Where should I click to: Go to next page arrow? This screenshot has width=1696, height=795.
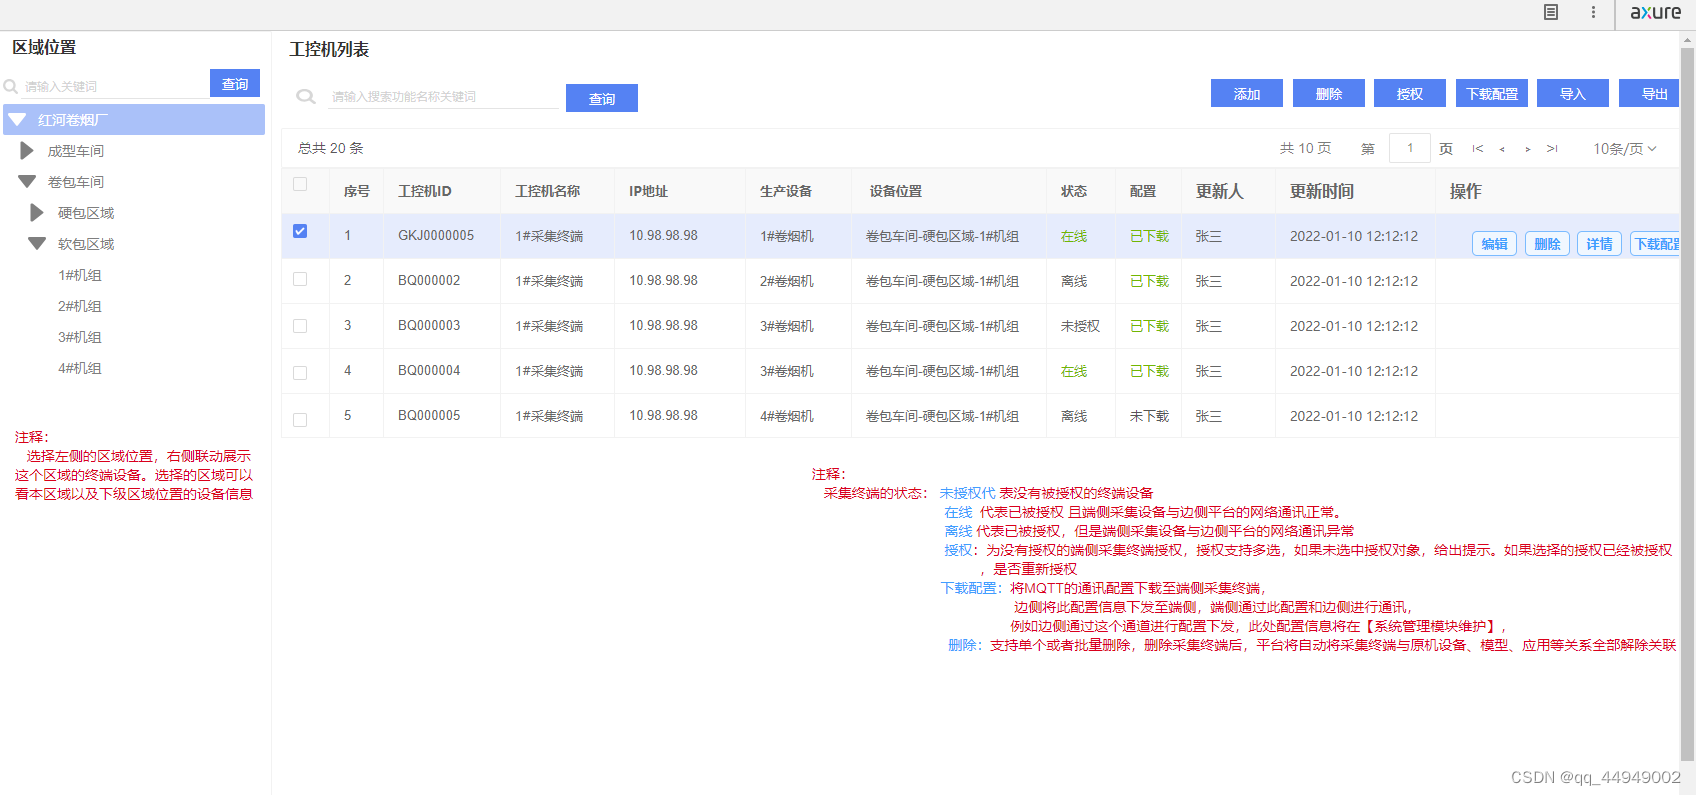[x=1528, y=149]
